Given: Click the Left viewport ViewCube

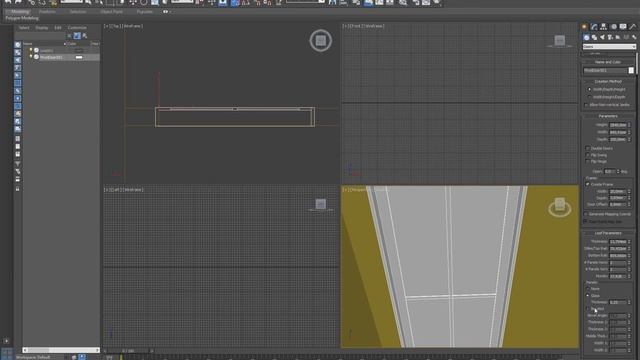Looking at the screenshot, I should point(320,204).
